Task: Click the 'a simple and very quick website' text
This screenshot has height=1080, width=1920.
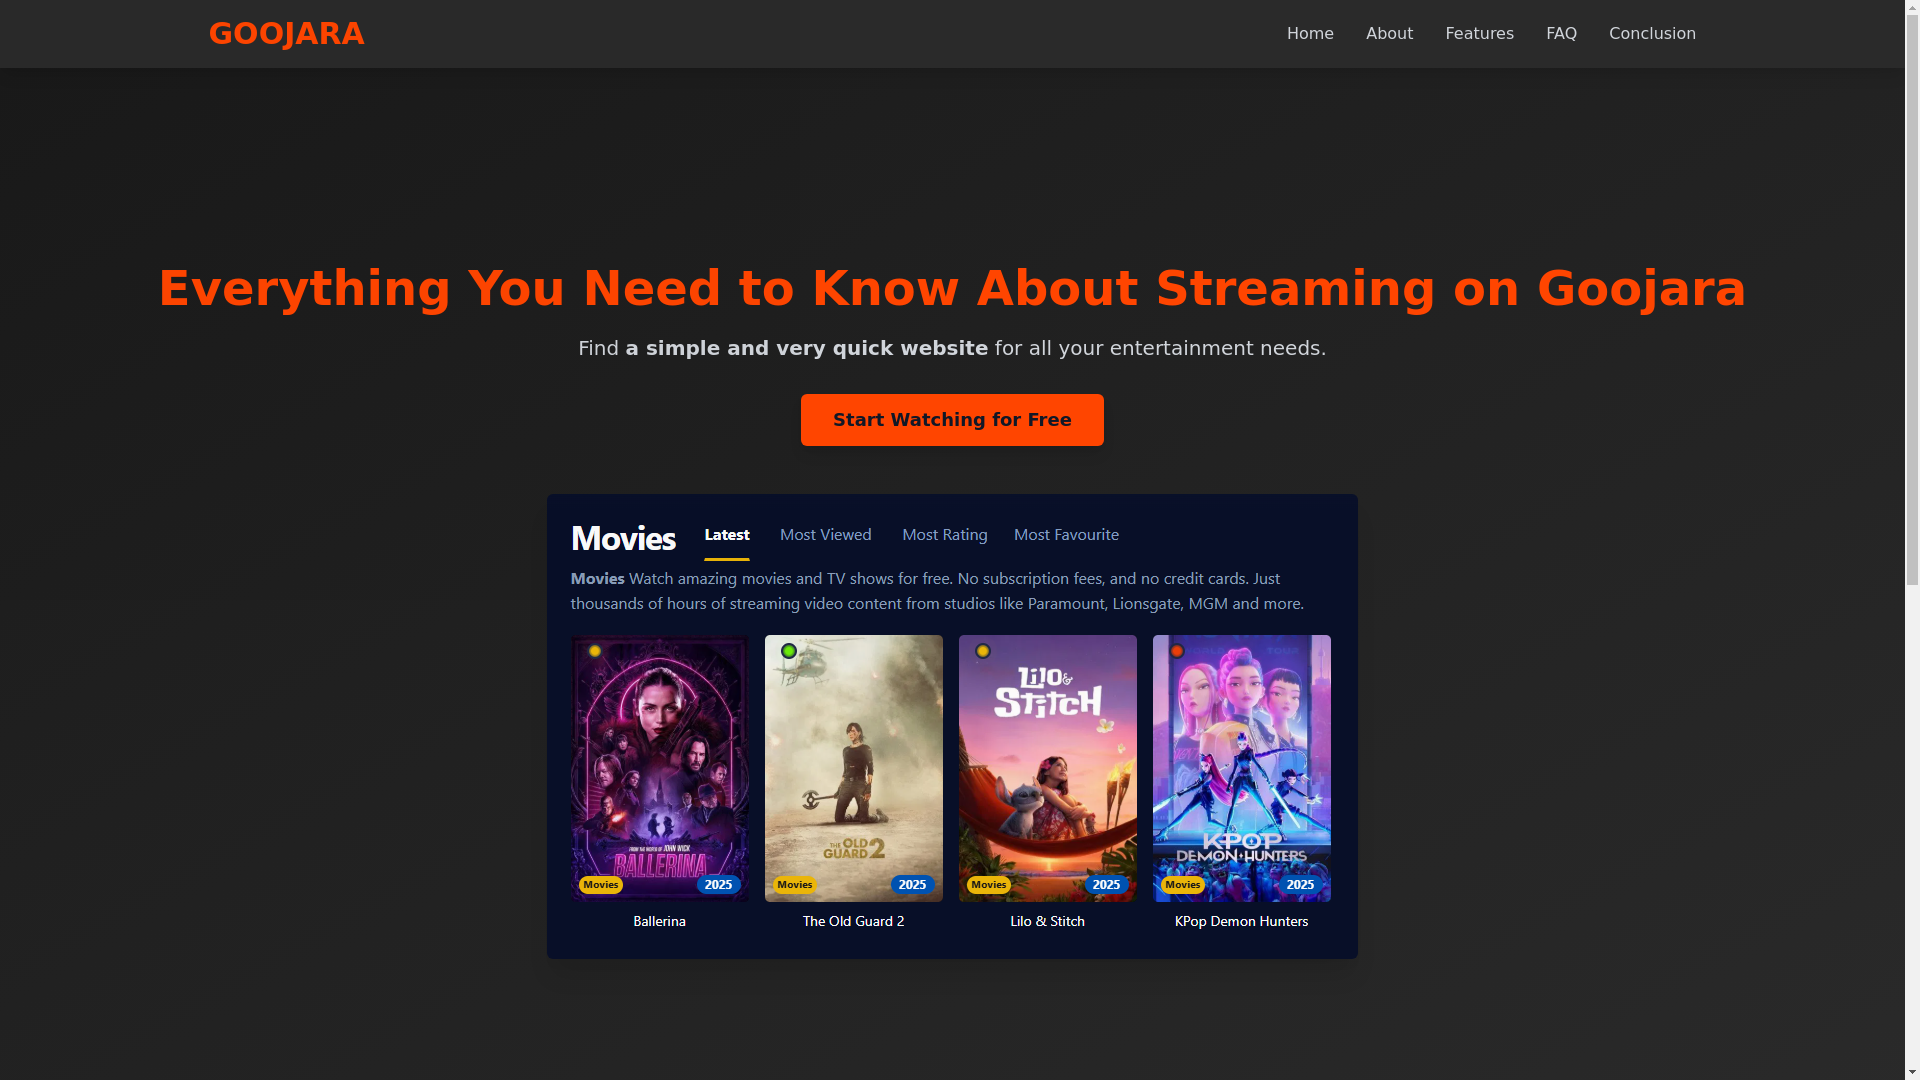Action: click(x=806, y=348)
